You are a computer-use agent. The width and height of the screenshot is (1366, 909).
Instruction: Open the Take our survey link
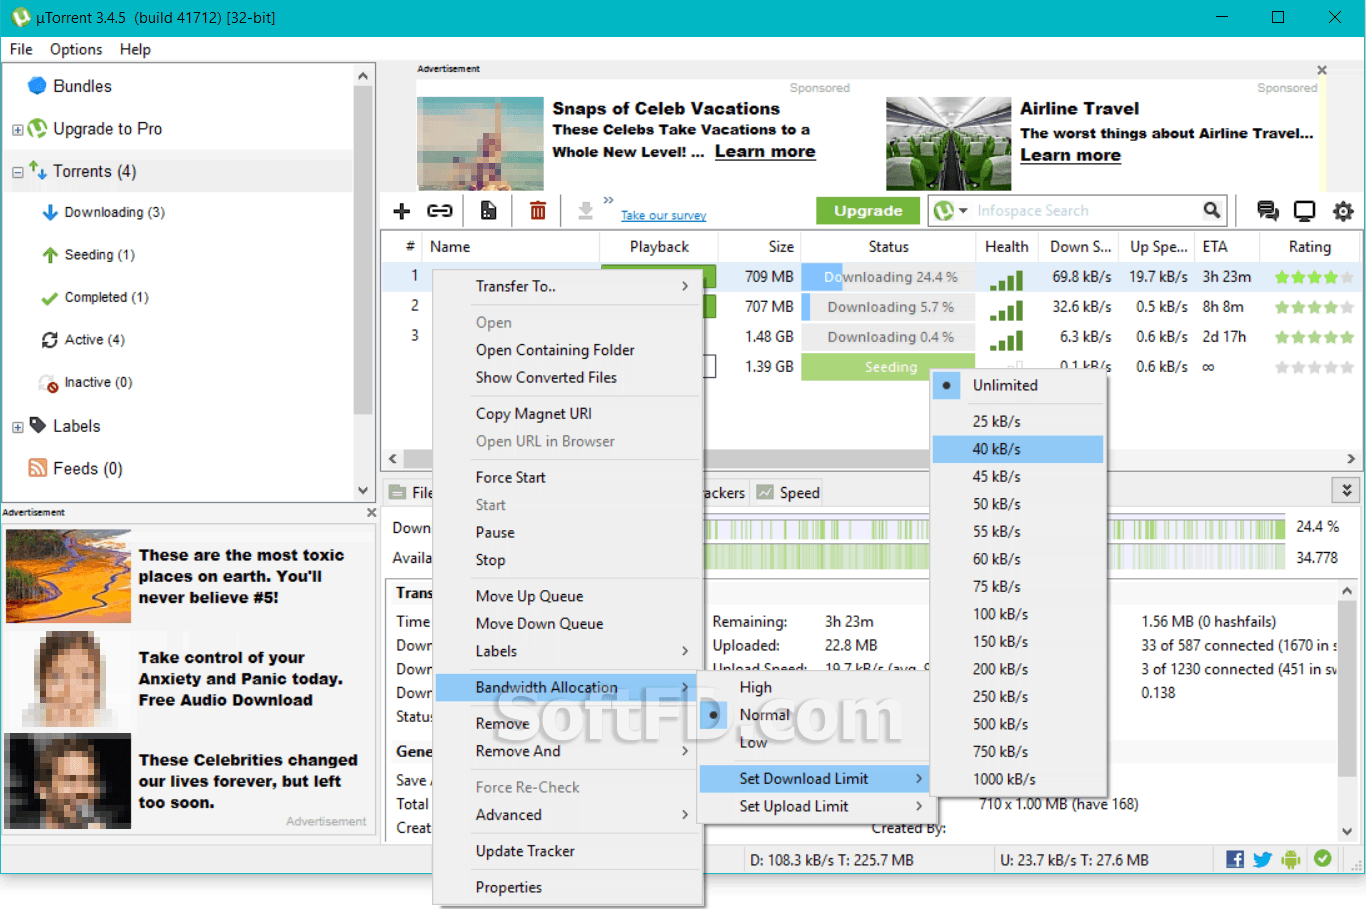point(663,215)
